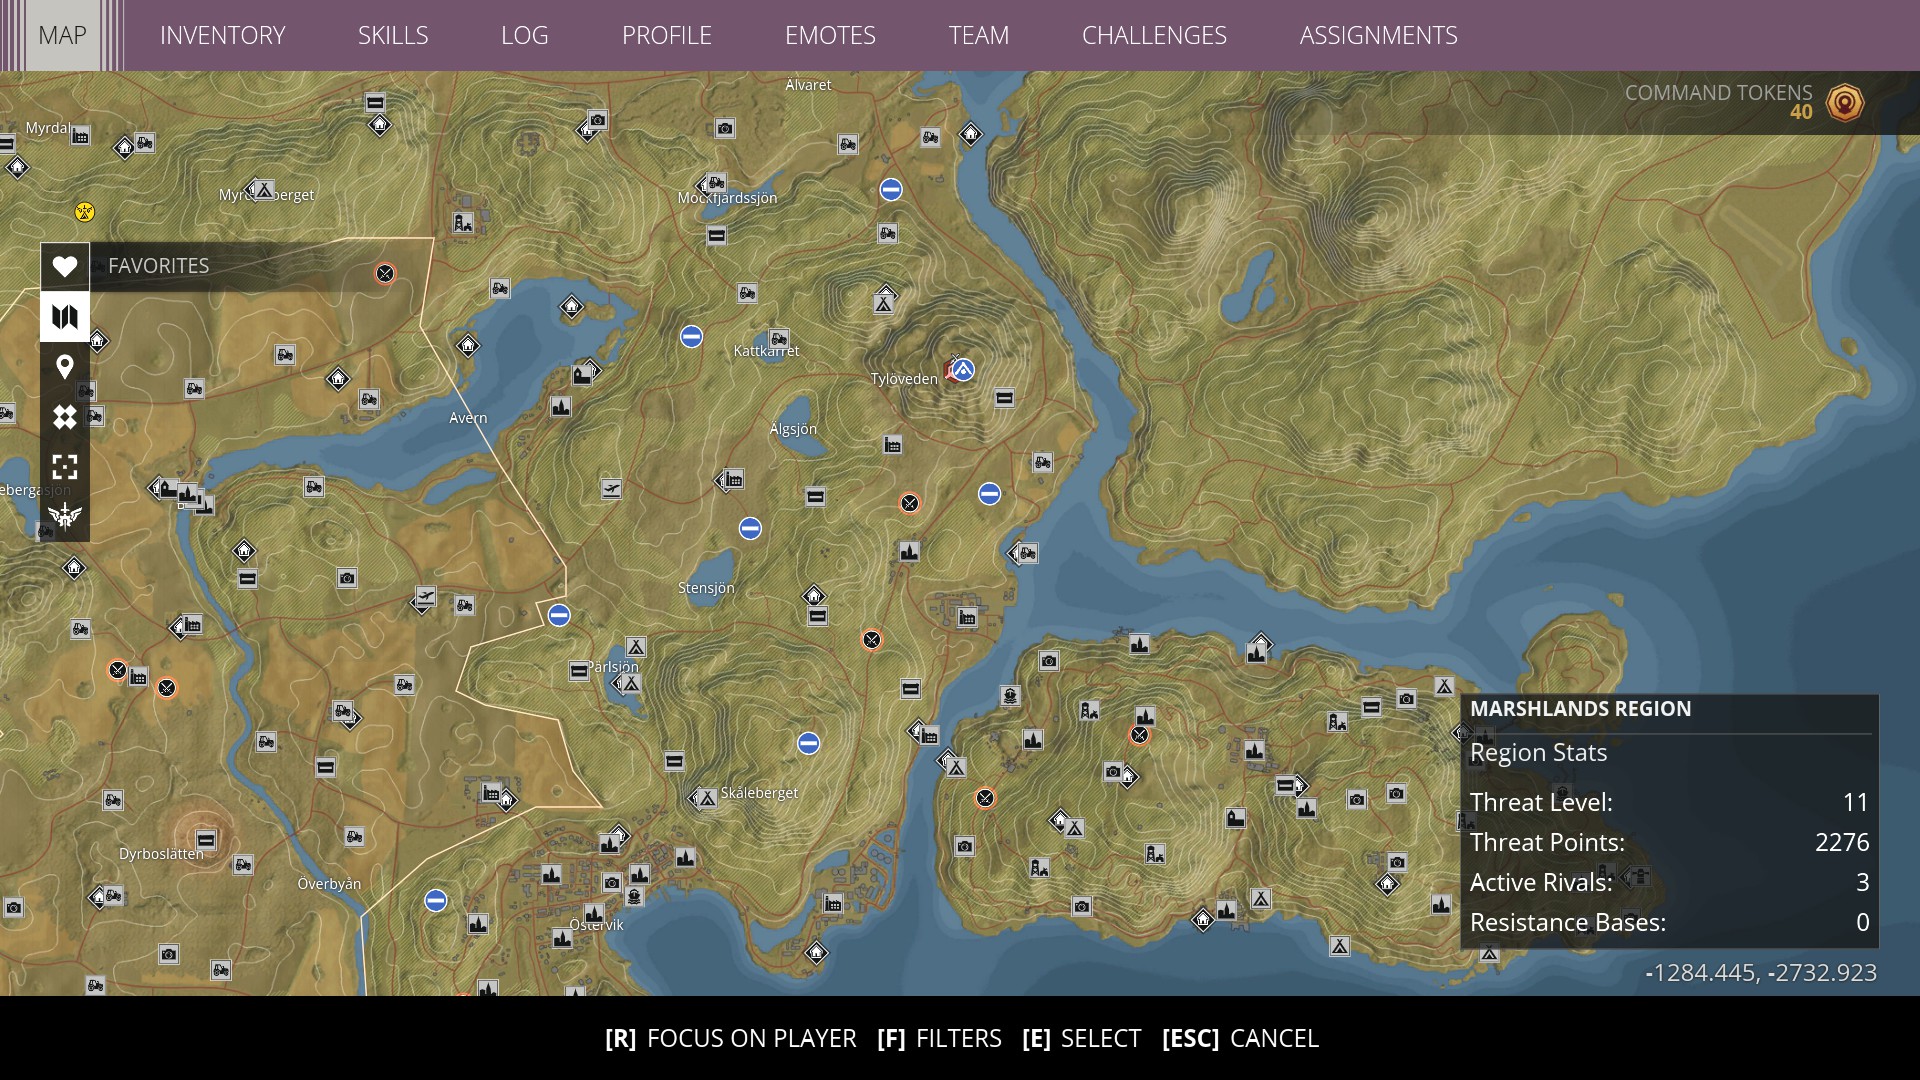Open the Inventory tab
This screenshot has width=1920, height=1080.
click(x=222, y=36)
